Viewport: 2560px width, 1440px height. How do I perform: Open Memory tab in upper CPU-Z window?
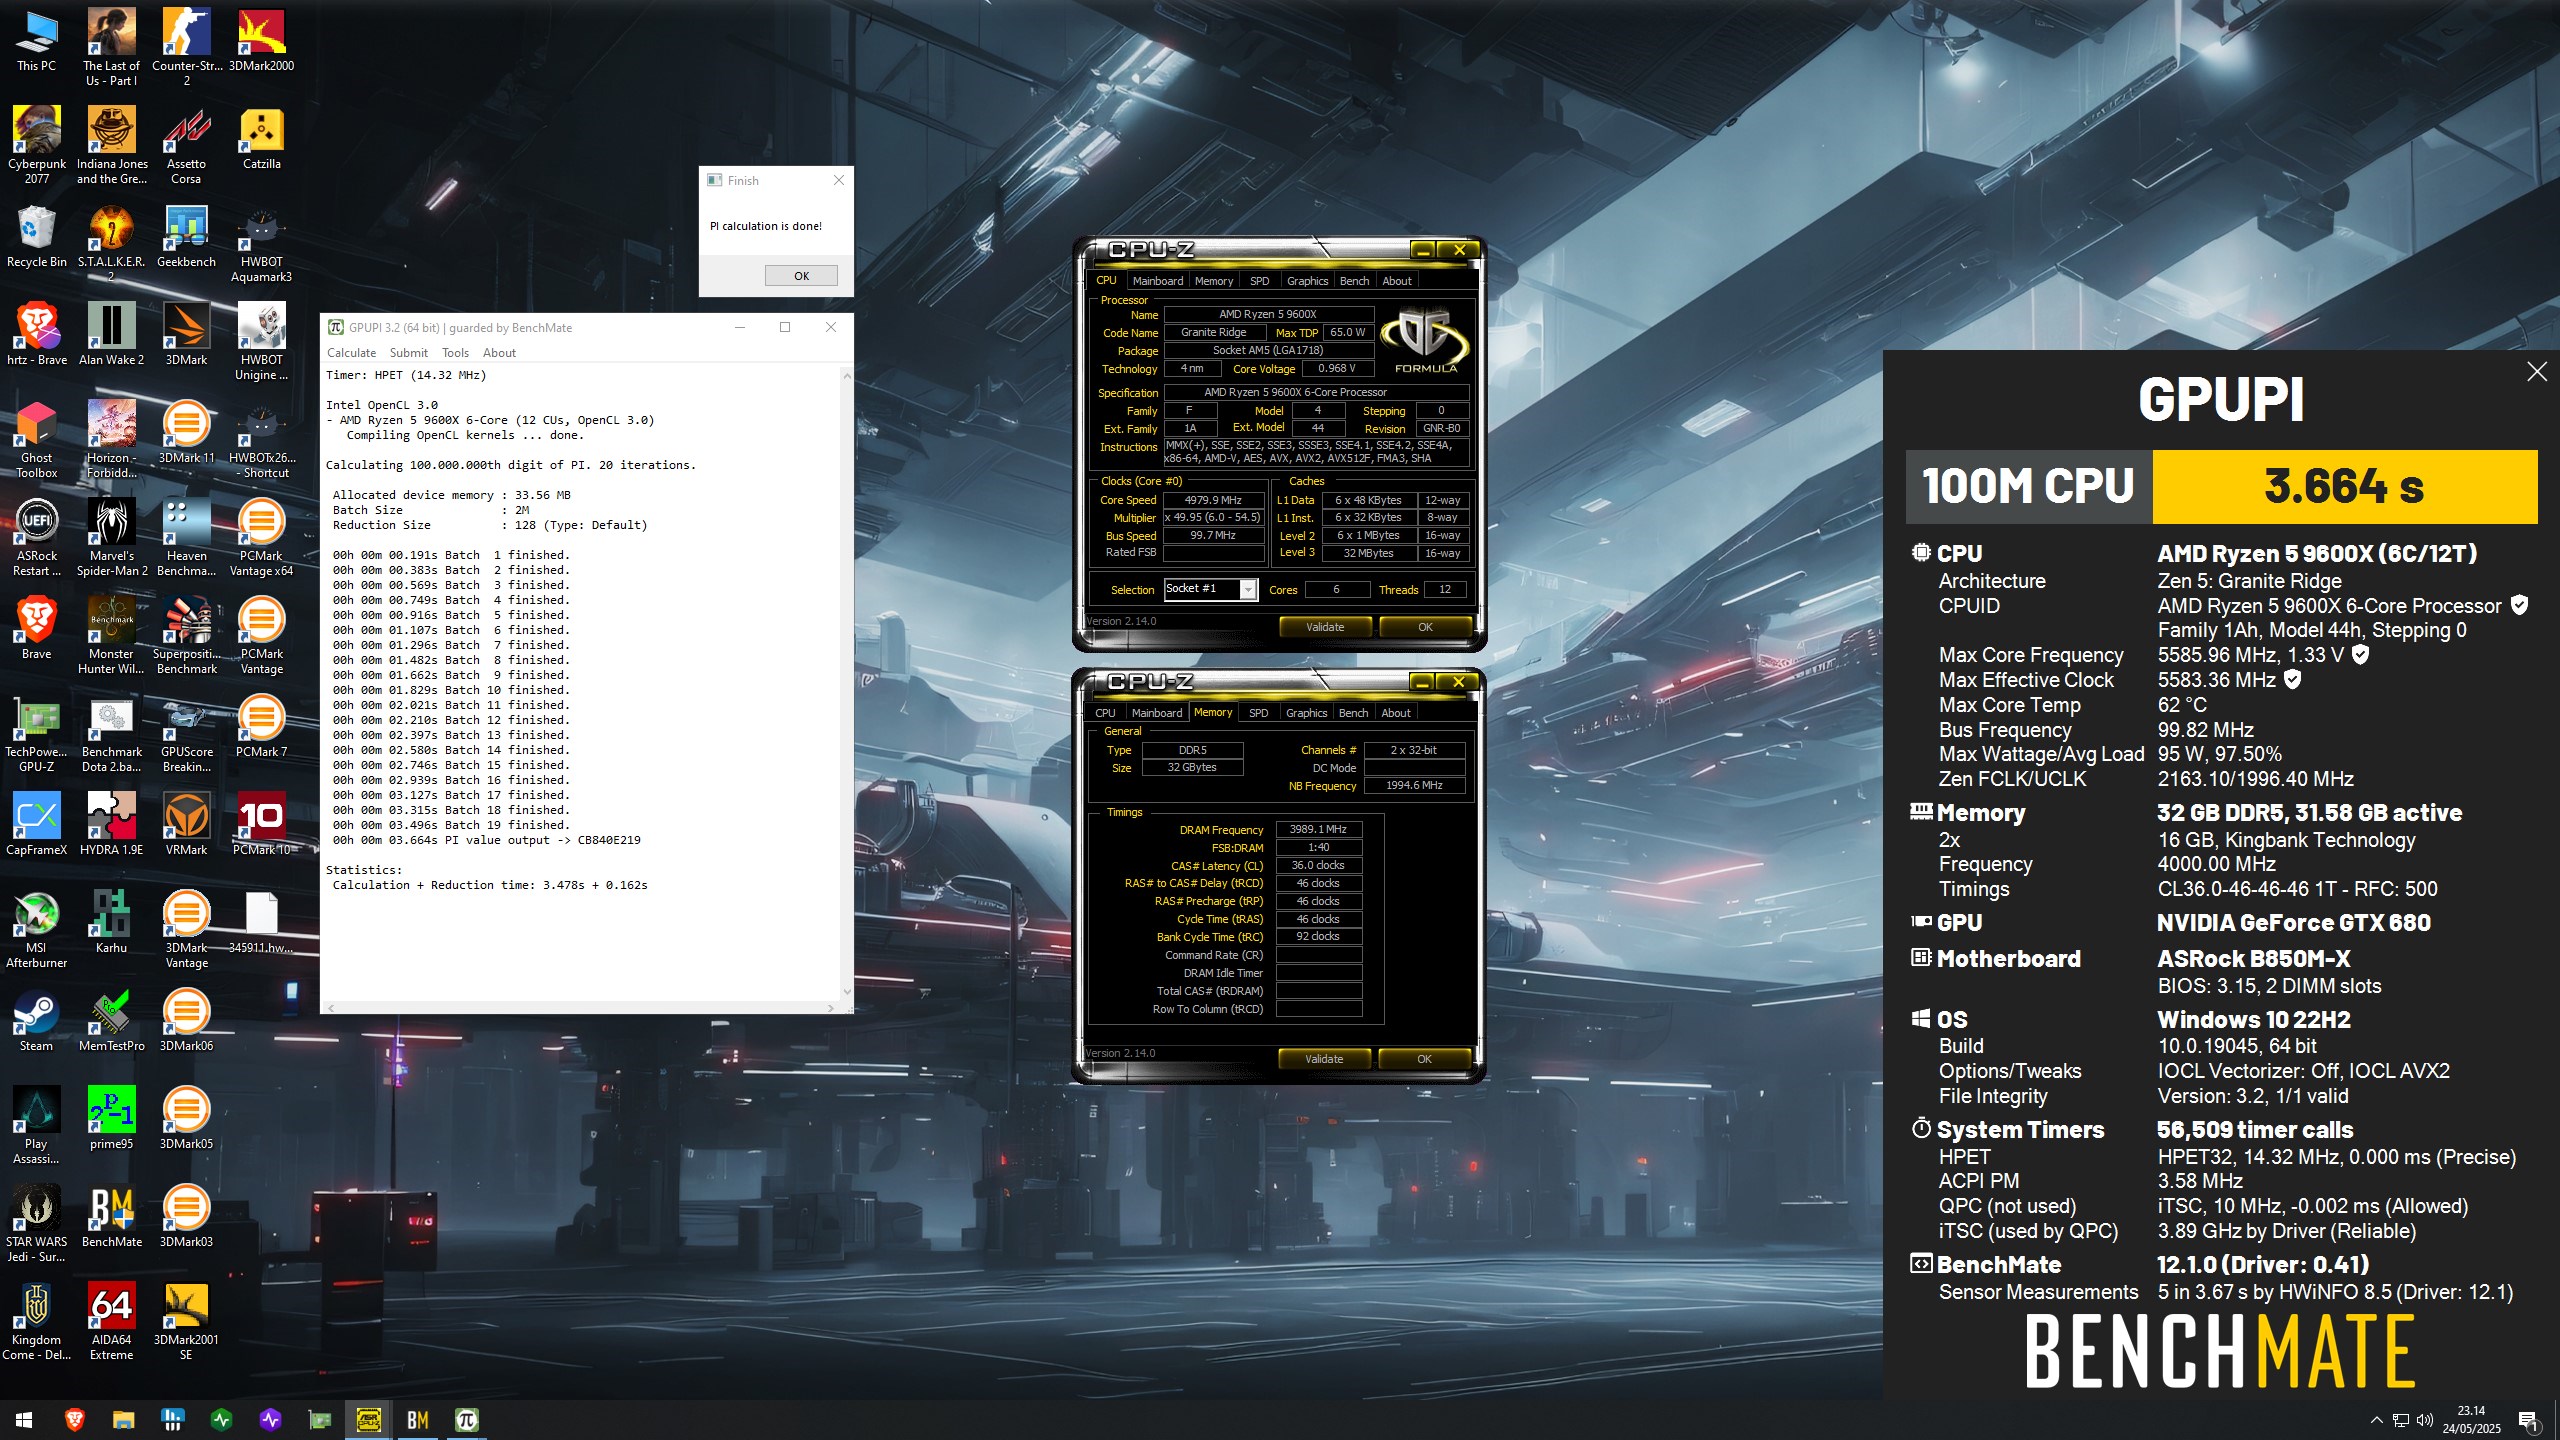coord(1213,281)
